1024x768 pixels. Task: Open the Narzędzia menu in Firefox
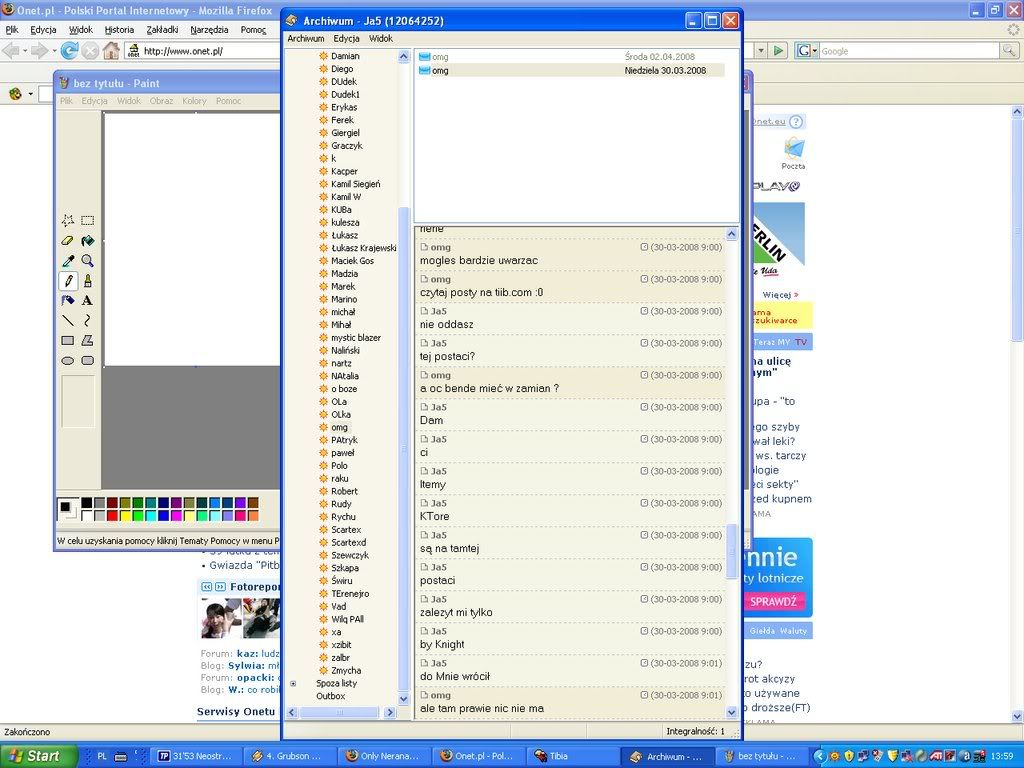pyautogui.click(x=209, y=30)
